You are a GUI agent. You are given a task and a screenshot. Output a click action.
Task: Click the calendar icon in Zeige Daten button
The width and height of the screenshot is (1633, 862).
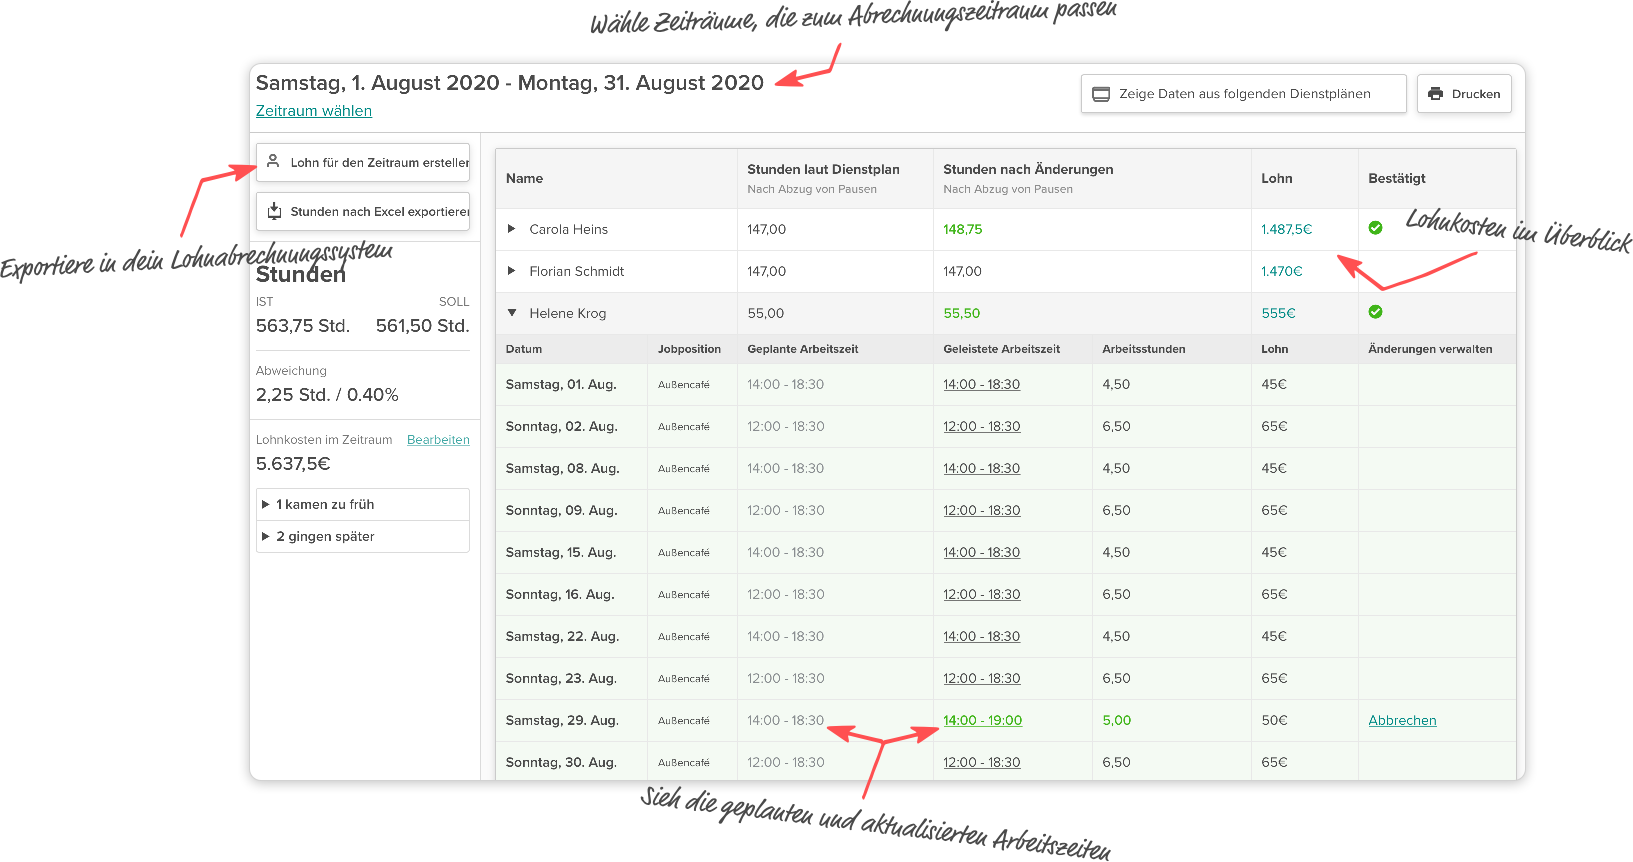click(1101, 94)
